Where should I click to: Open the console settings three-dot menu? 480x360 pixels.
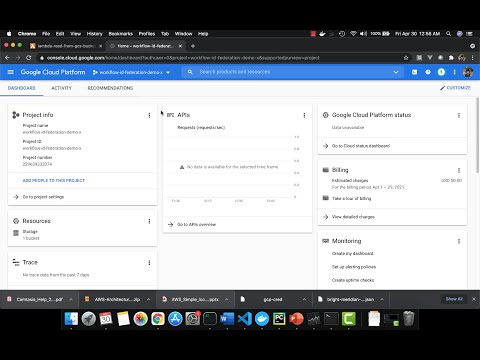(x=454, y=72)
